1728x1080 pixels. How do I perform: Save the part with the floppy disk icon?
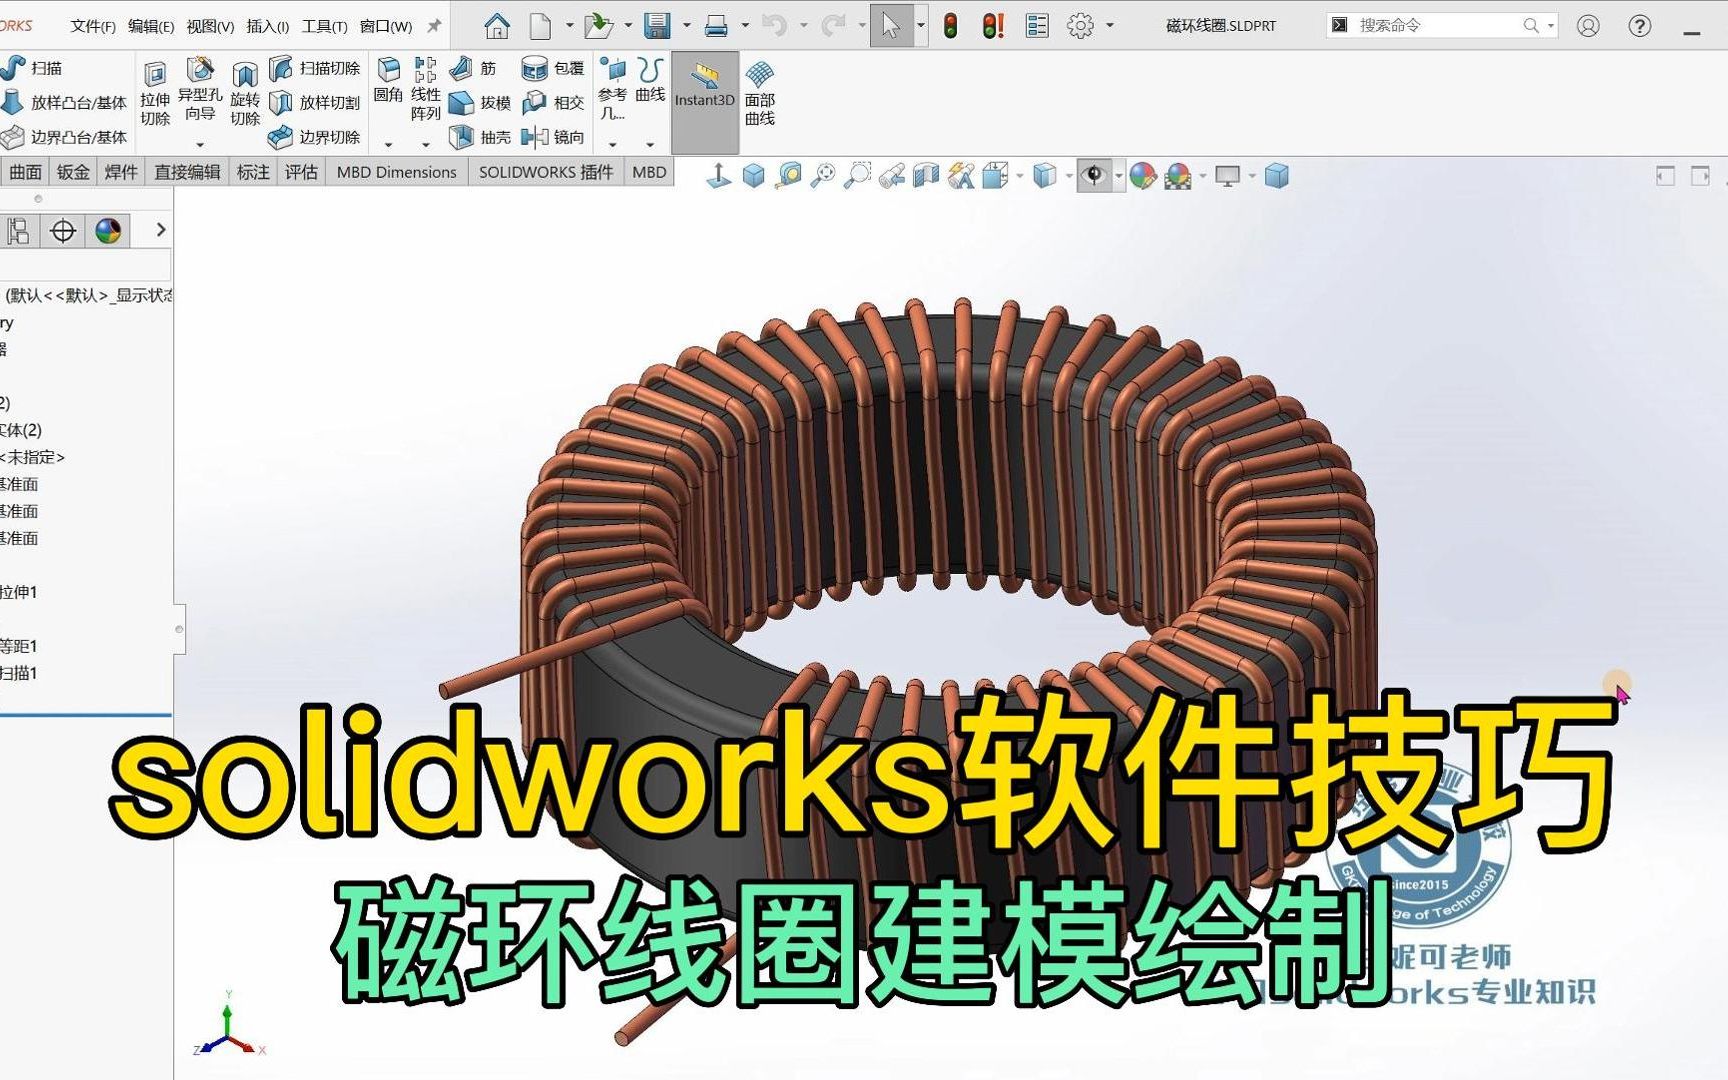tap(657, 25)
